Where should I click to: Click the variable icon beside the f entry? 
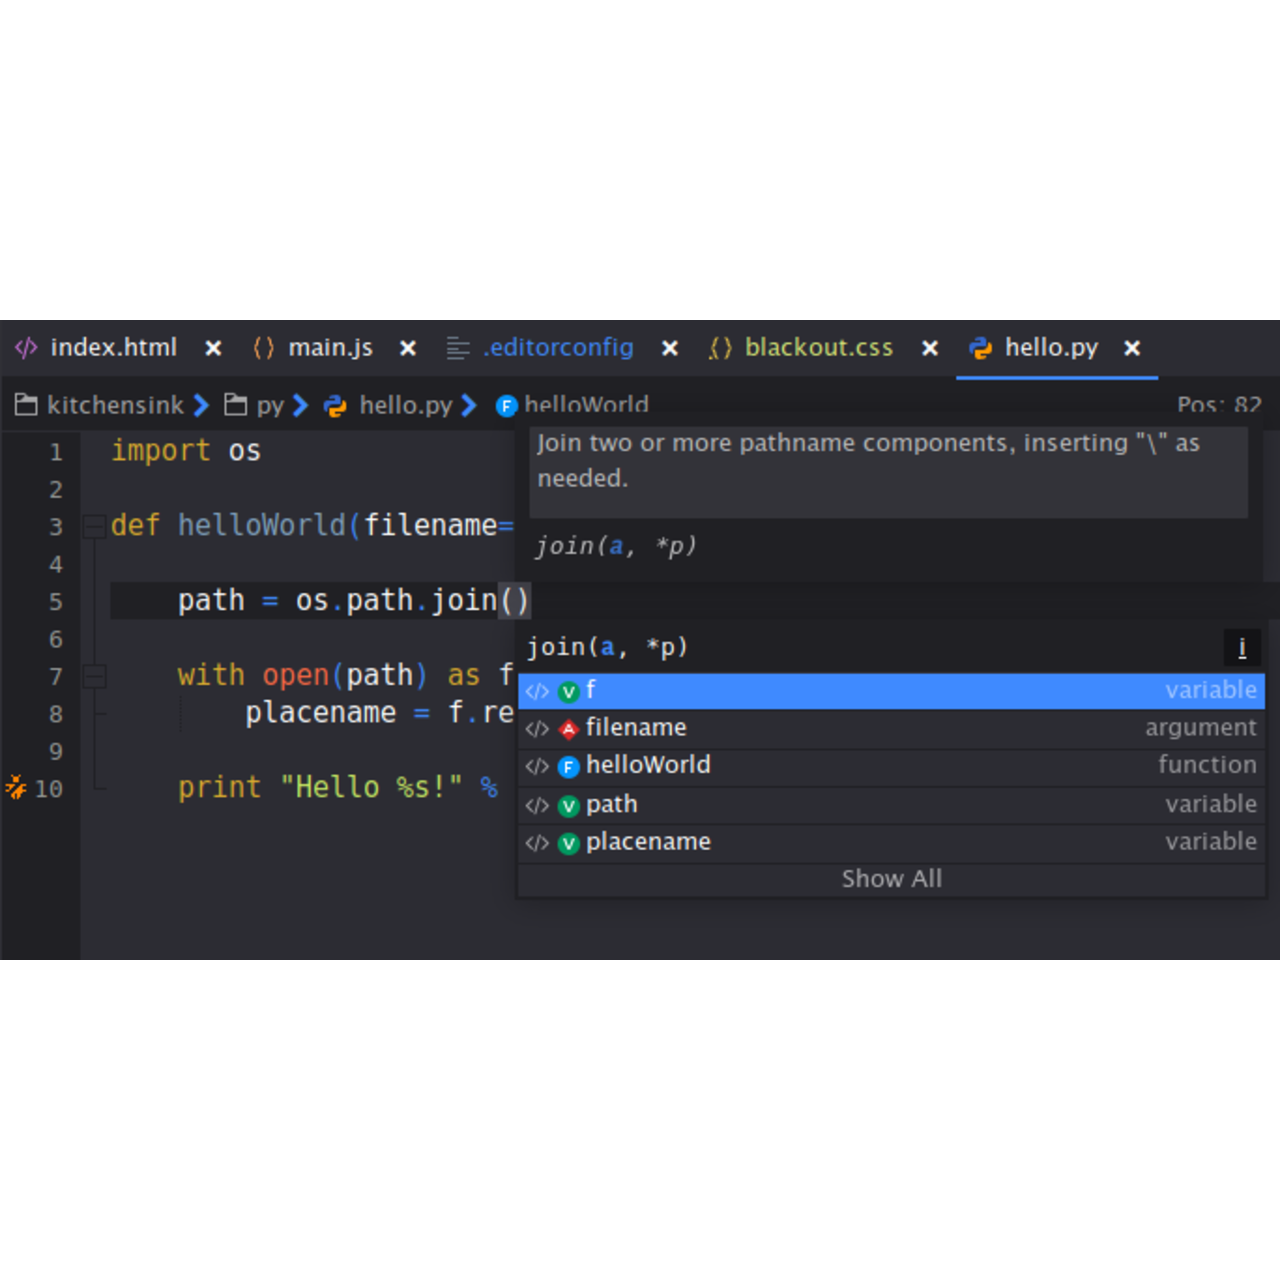(x=568, y=690)
